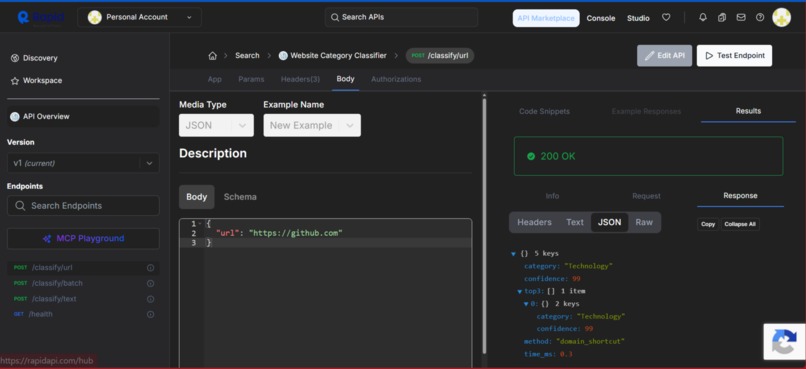Open the Authorizations tab
The width and height of the screenshot is (806, 369).
pyautogui.click(x=396, y=79)
